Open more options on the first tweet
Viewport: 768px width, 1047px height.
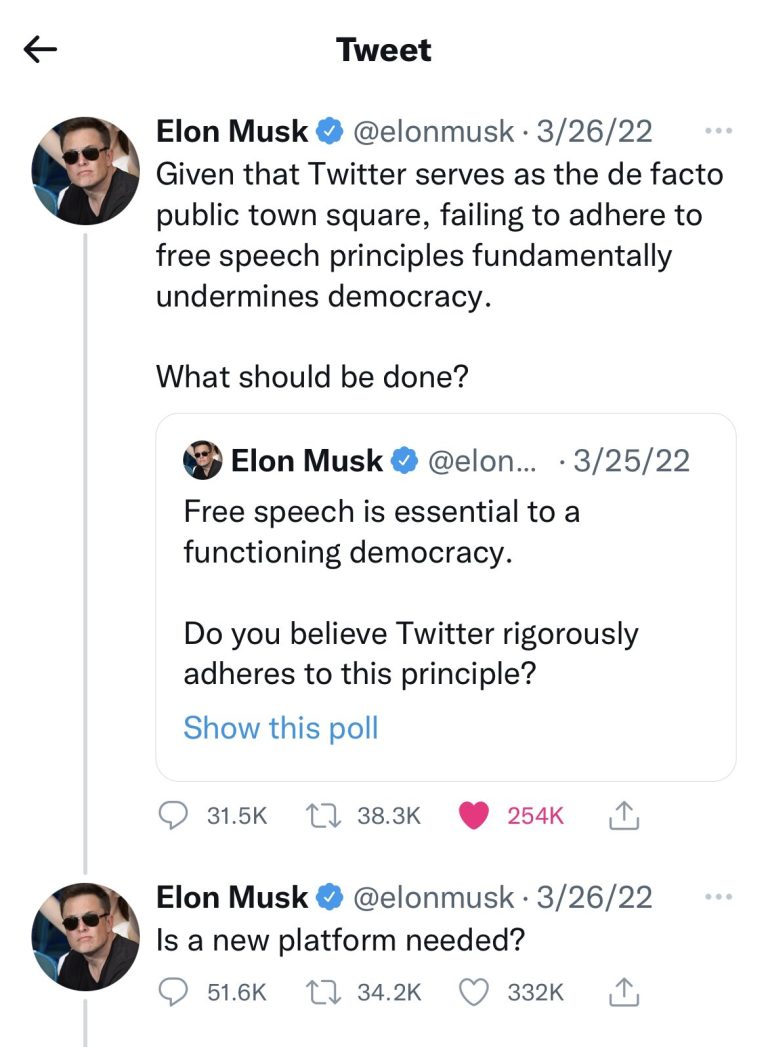coord(718,131)
